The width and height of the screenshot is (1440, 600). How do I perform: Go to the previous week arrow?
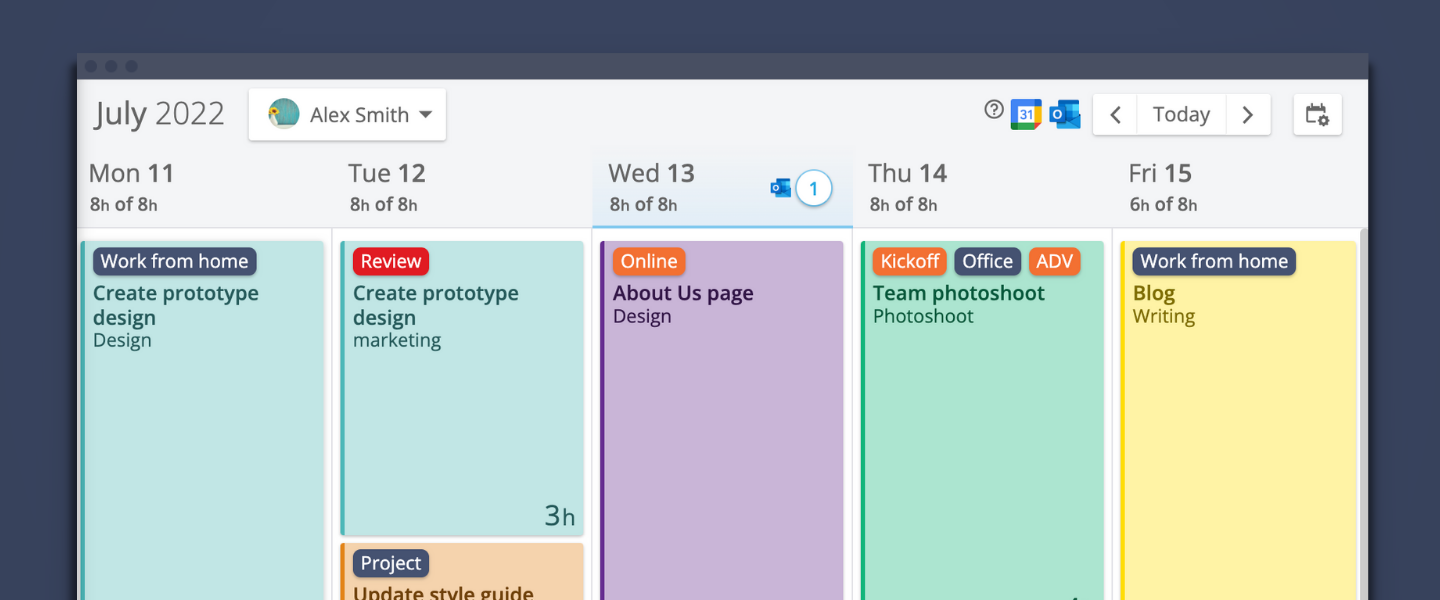(1116, 115)
